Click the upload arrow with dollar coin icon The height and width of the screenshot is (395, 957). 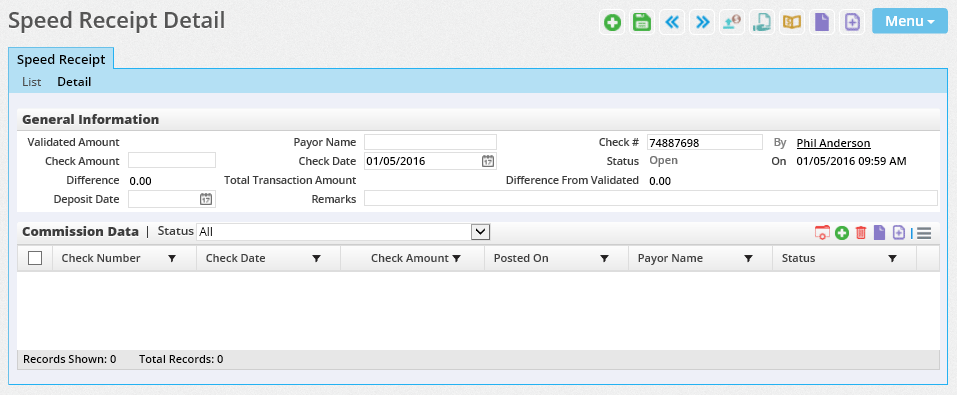(x=732, y=23)
